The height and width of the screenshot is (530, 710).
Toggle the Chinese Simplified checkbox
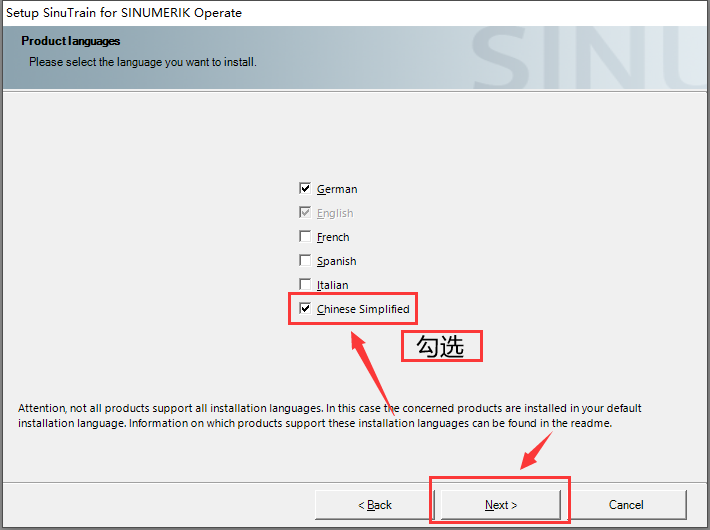[x=305, y=308]
